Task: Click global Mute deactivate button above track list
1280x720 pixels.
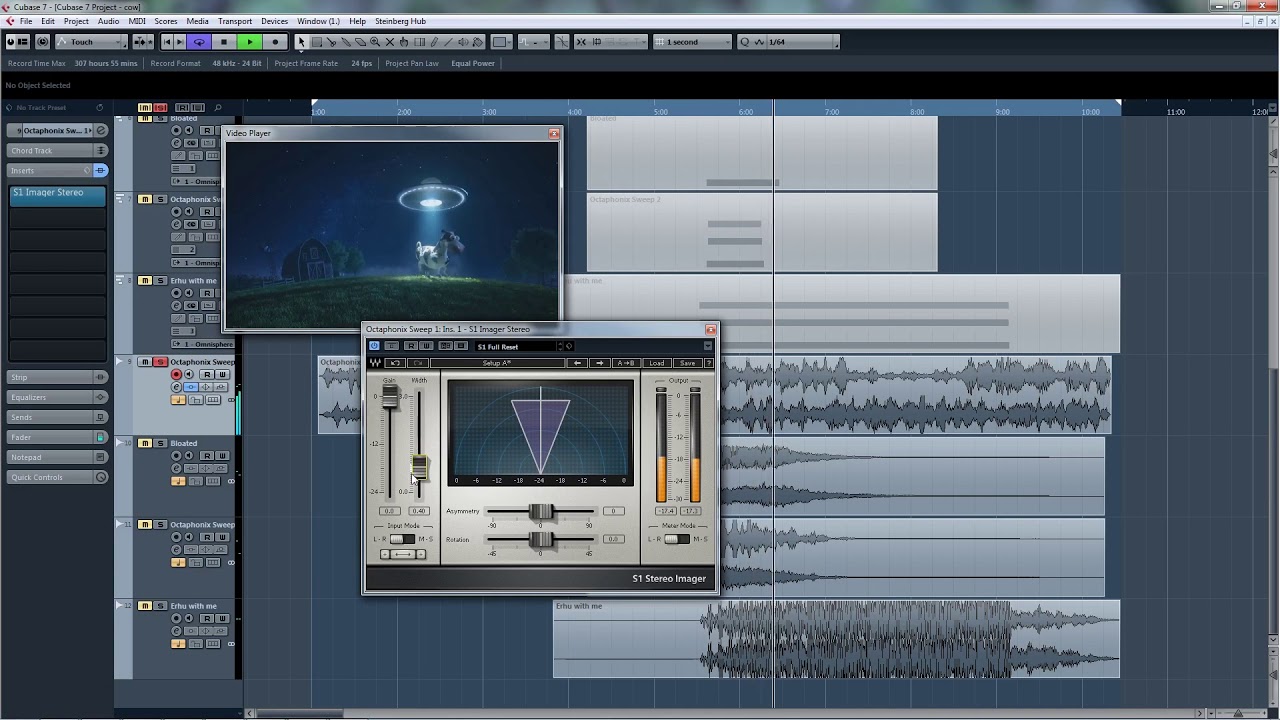Action: tap(144, 108)
